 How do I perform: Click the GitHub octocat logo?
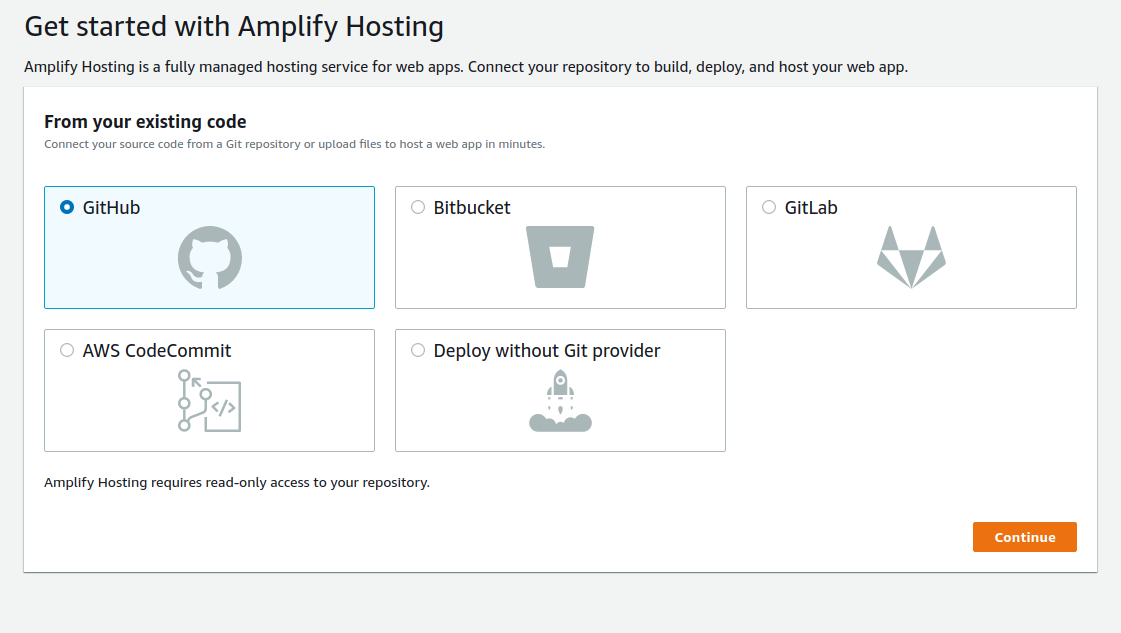[x=210, y=257]
